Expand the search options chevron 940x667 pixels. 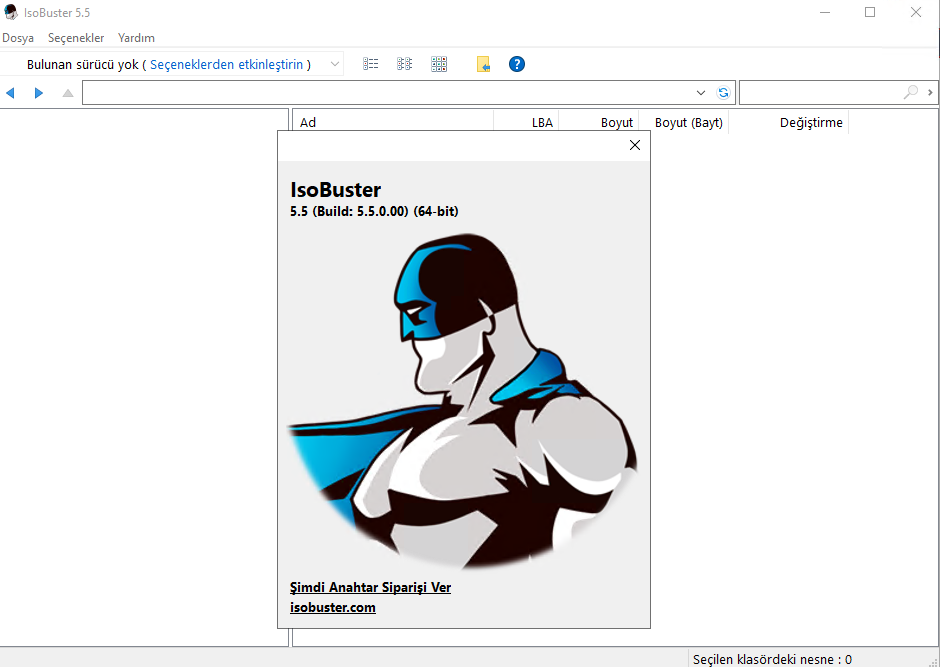click(x=931, y=93)
